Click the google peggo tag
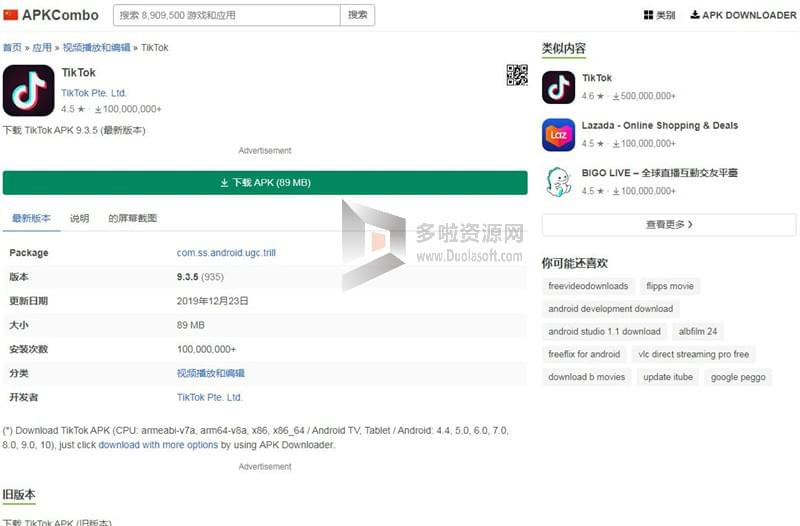The image size is (800, 526). click(x=738, y=377)
